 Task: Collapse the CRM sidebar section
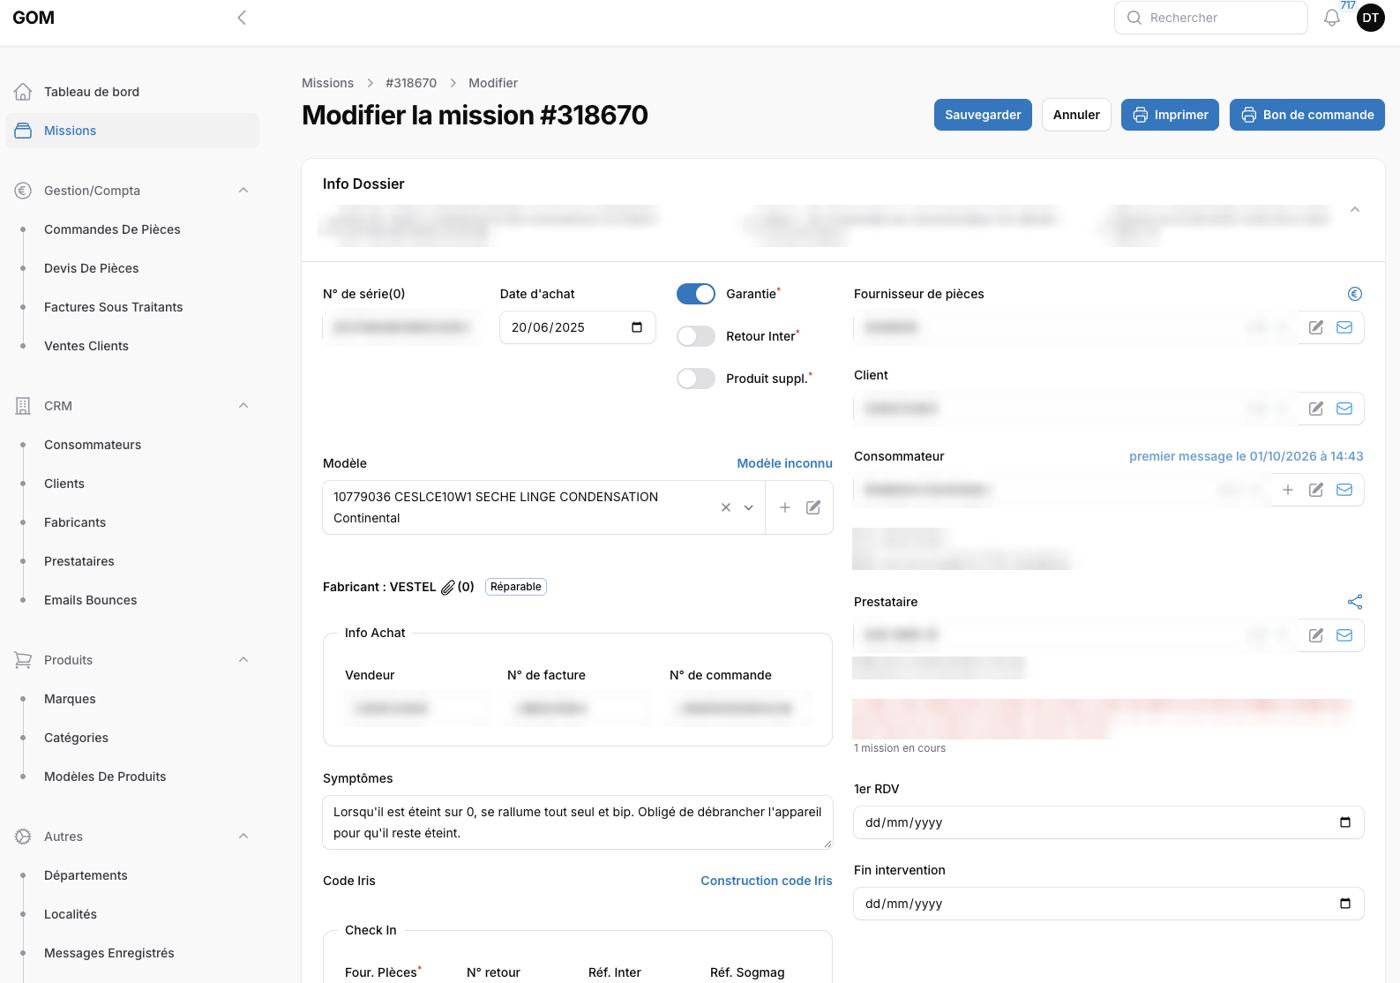pyautogui.click(x=243, y=405)
